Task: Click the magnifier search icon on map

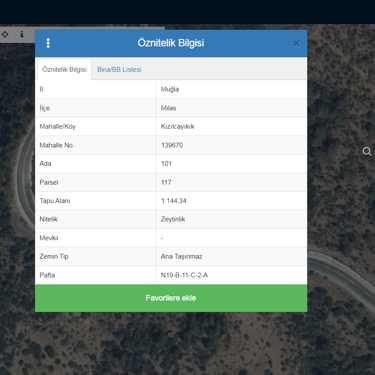Action: click(x=367, y=151)
